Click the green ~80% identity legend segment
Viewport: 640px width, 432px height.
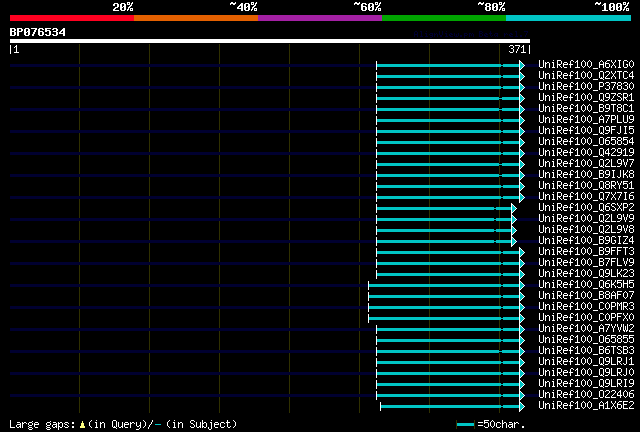(x=444, y=18)
